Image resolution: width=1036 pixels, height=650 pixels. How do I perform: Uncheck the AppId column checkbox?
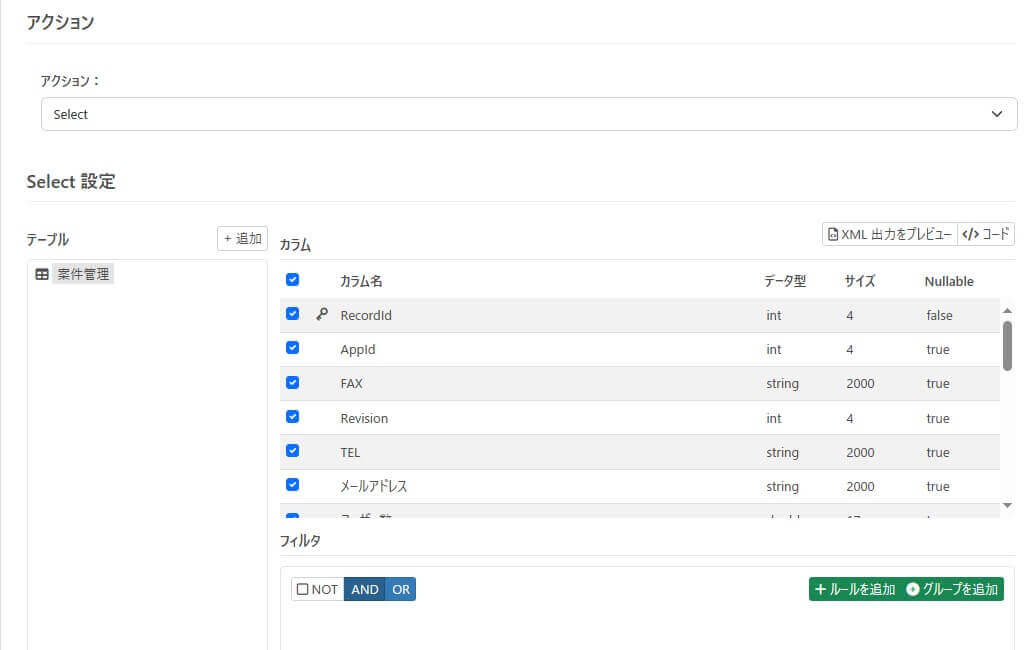293,348
